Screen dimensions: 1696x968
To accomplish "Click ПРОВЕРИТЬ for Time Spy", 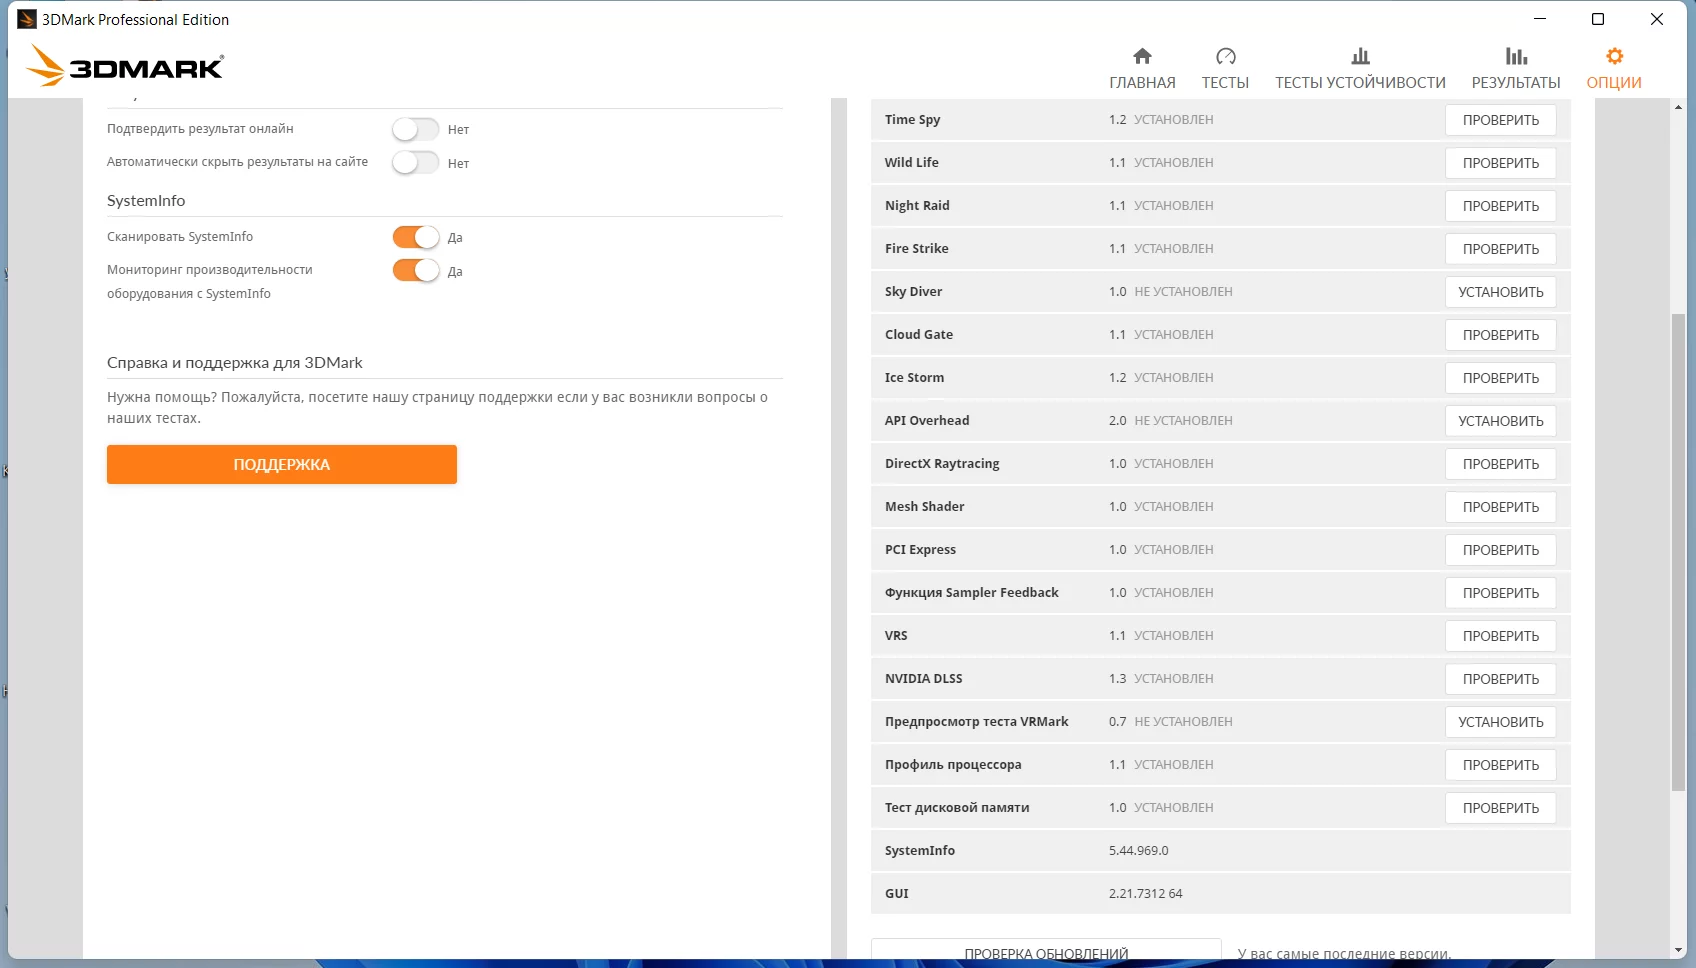I will [x=1501, y=120].
